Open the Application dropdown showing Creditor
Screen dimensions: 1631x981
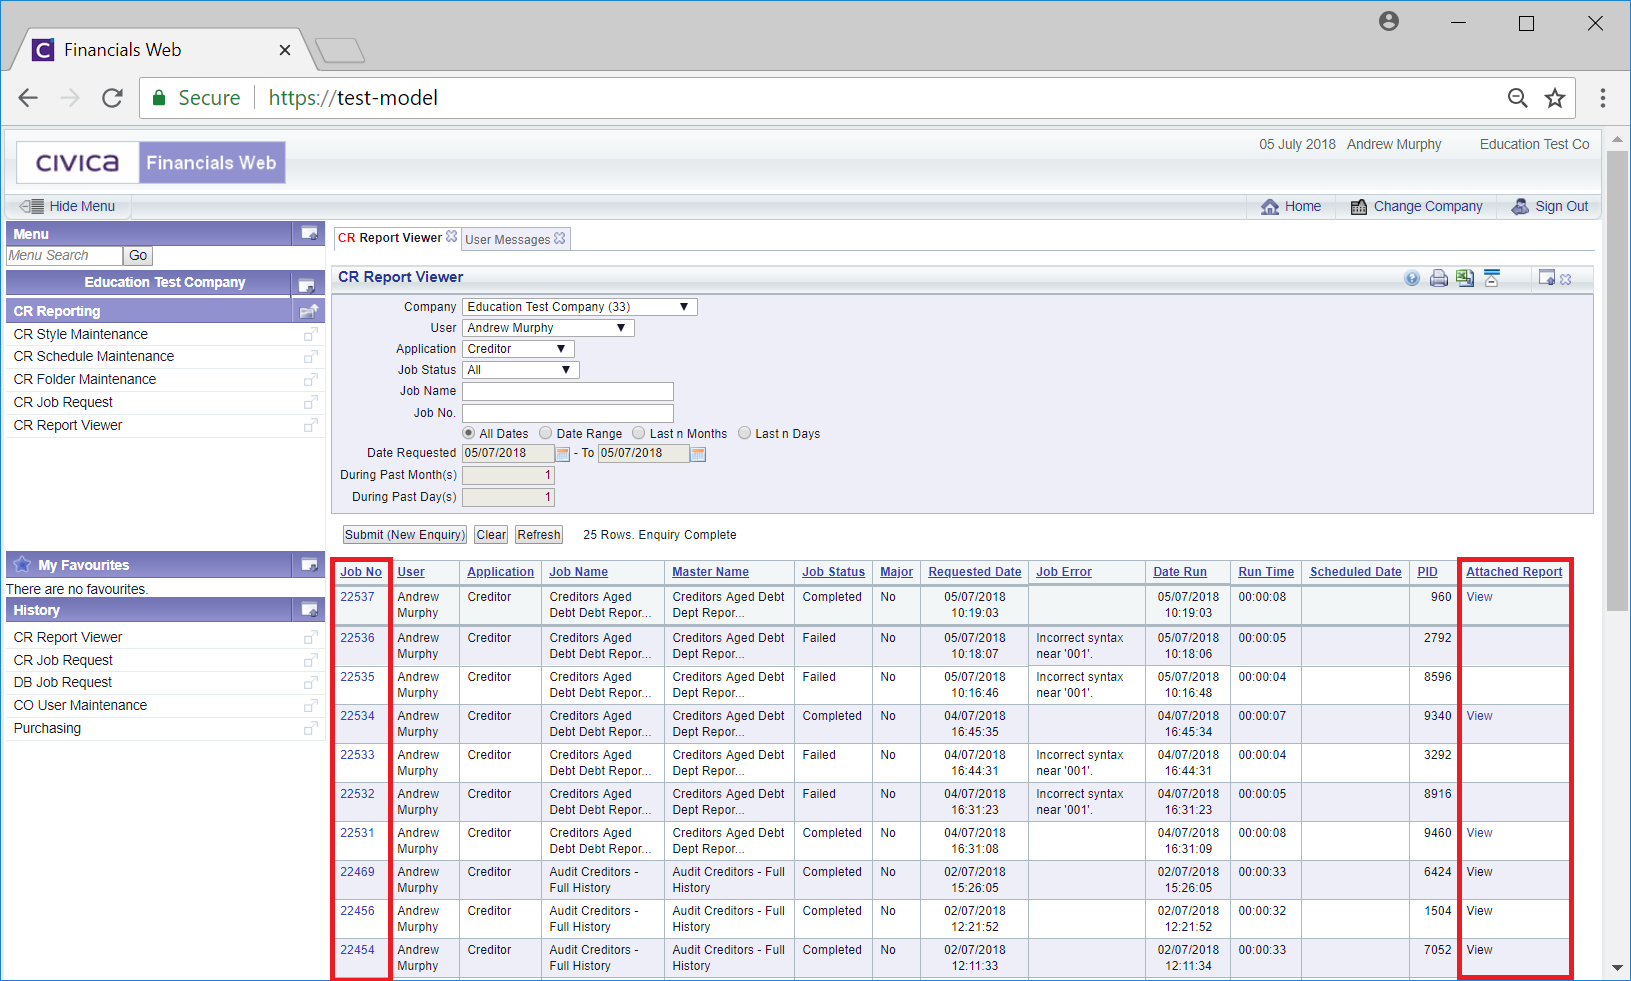pyautogui.click(x=517, y=349)
